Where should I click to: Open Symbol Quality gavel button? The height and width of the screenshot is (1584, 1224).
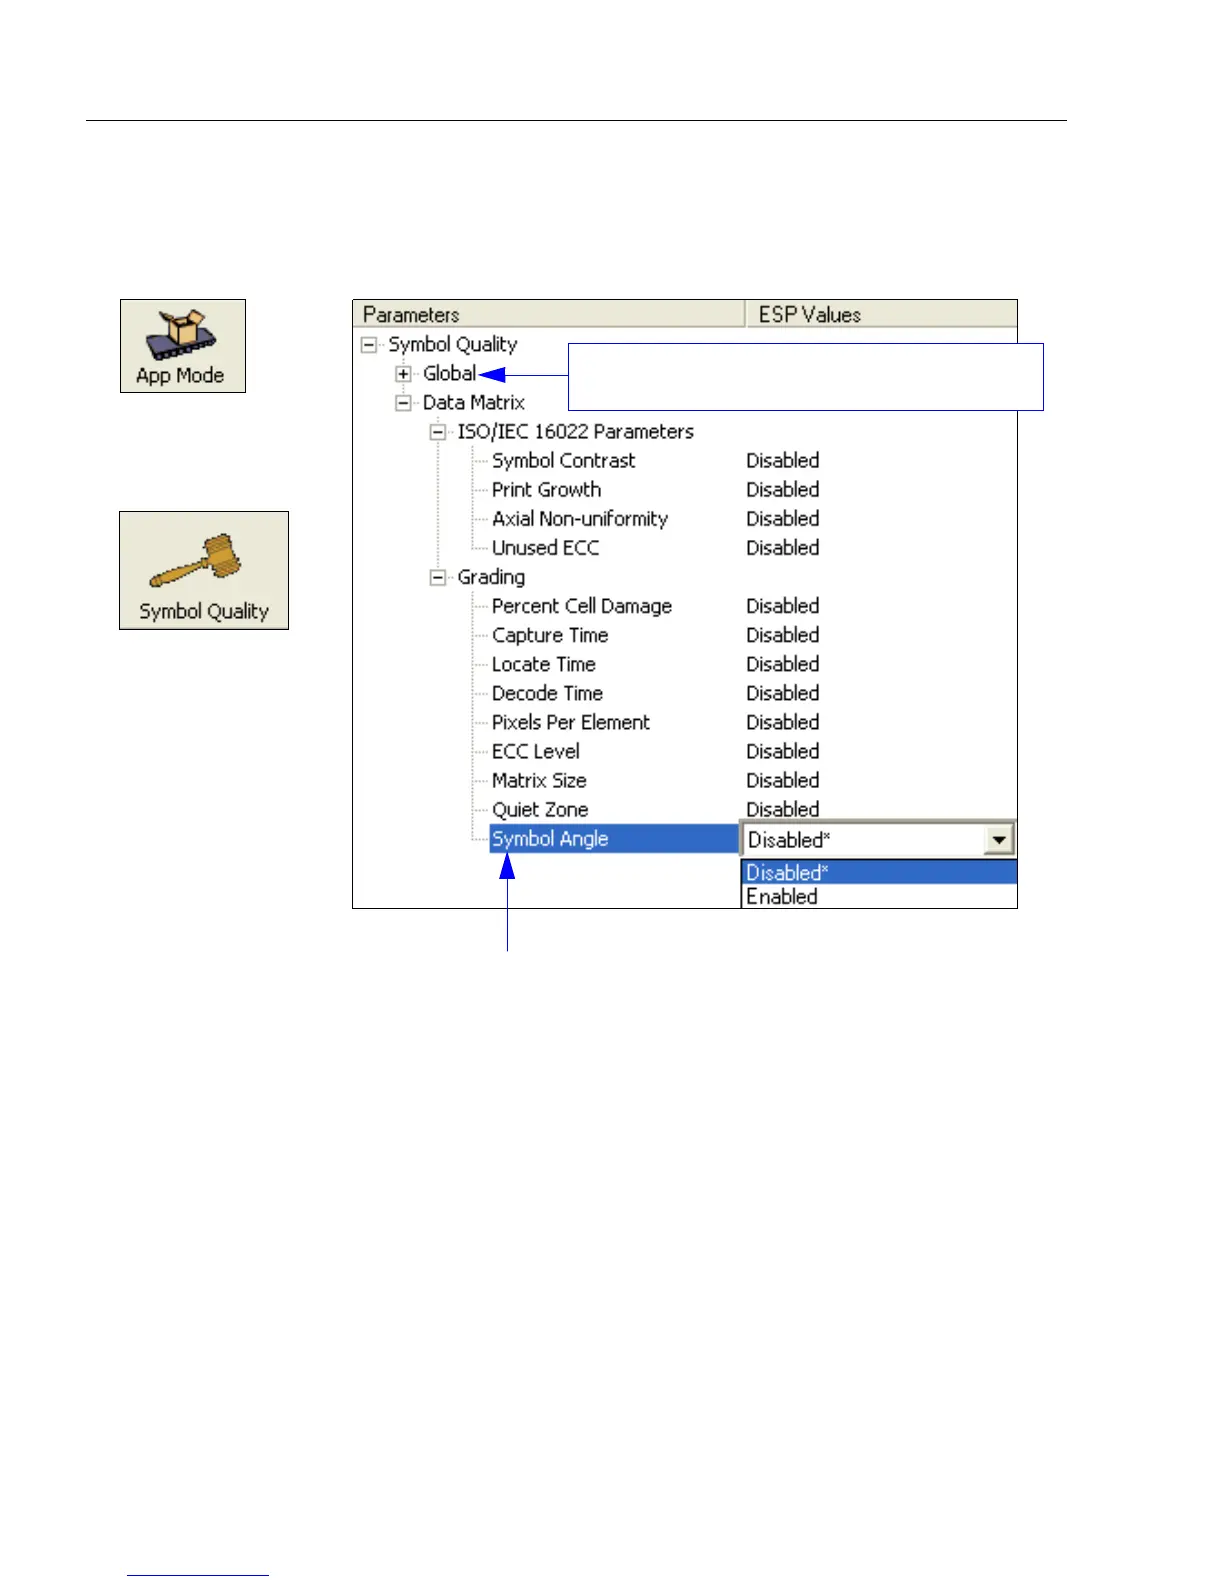coord(204,570)
